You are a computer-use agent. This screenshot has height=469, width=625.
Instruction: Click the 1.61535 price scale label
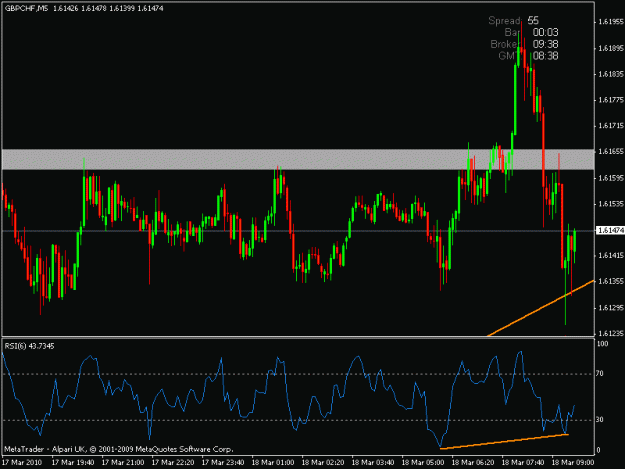coord(610,204)
